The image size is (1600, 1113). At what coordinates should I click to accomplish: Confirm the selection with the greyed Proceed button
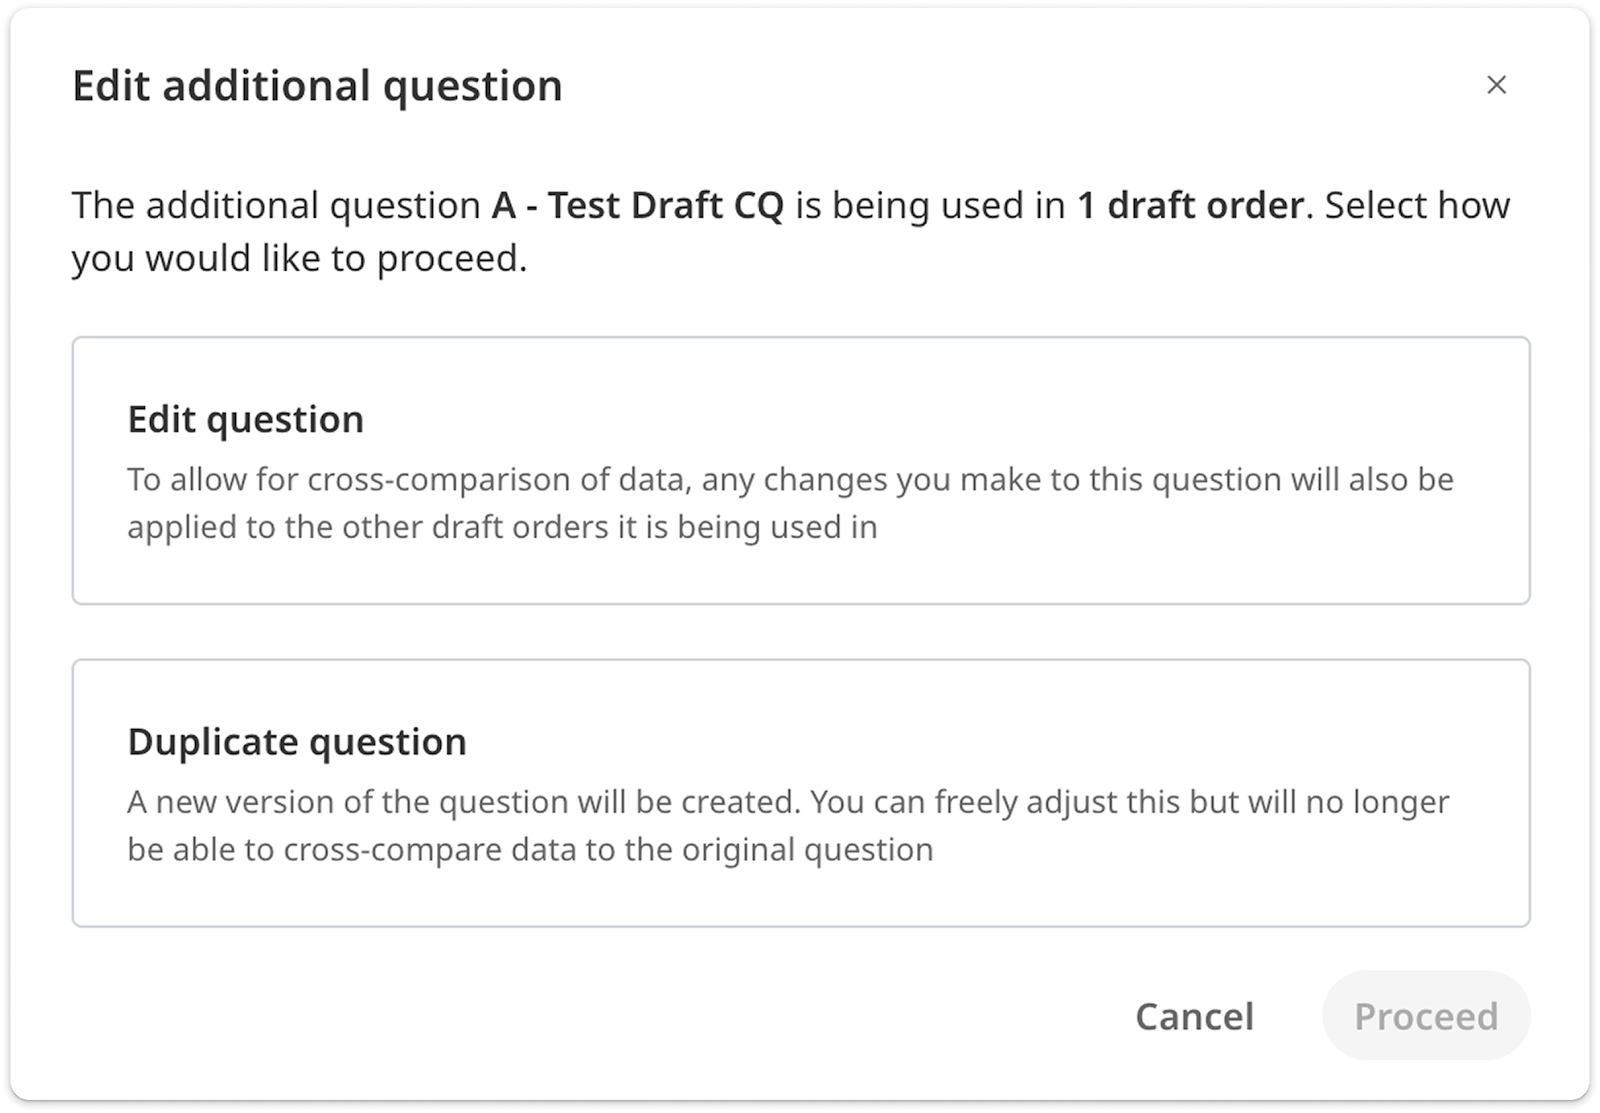[1426, 1016]
